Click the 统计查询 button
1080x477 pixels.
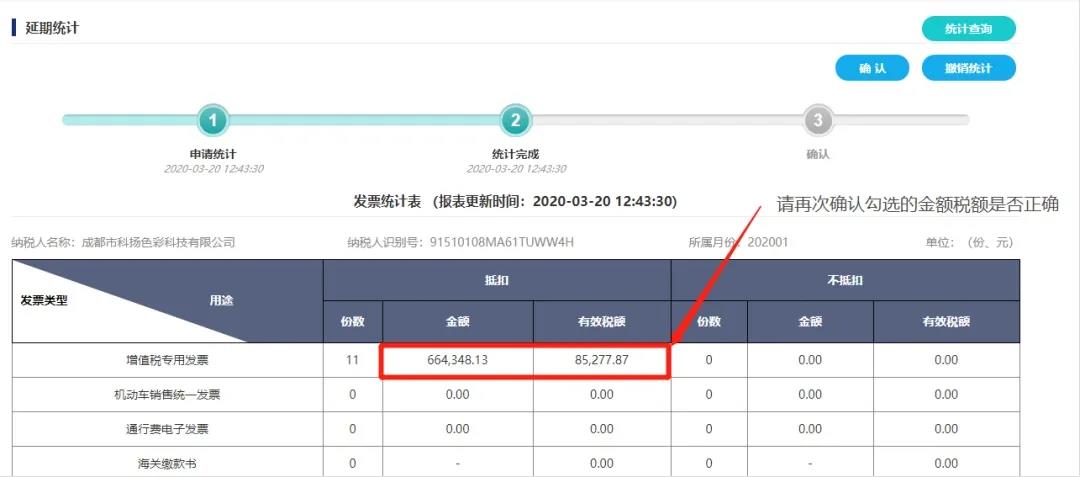(968, 29)
